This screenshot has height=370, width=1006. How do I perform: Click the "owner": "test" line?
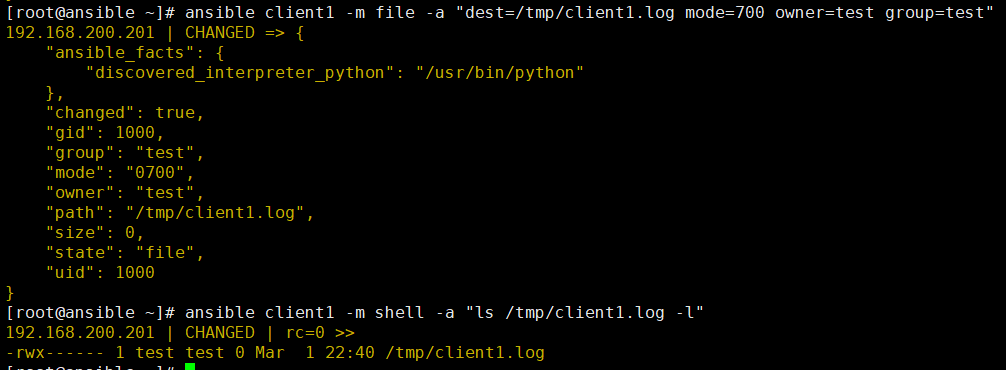125,193
